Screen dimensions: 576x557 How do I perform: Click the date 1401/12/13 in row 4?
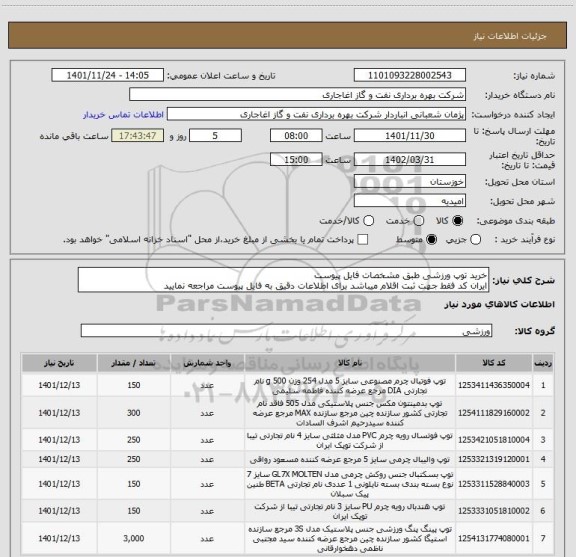coord(59,459)
